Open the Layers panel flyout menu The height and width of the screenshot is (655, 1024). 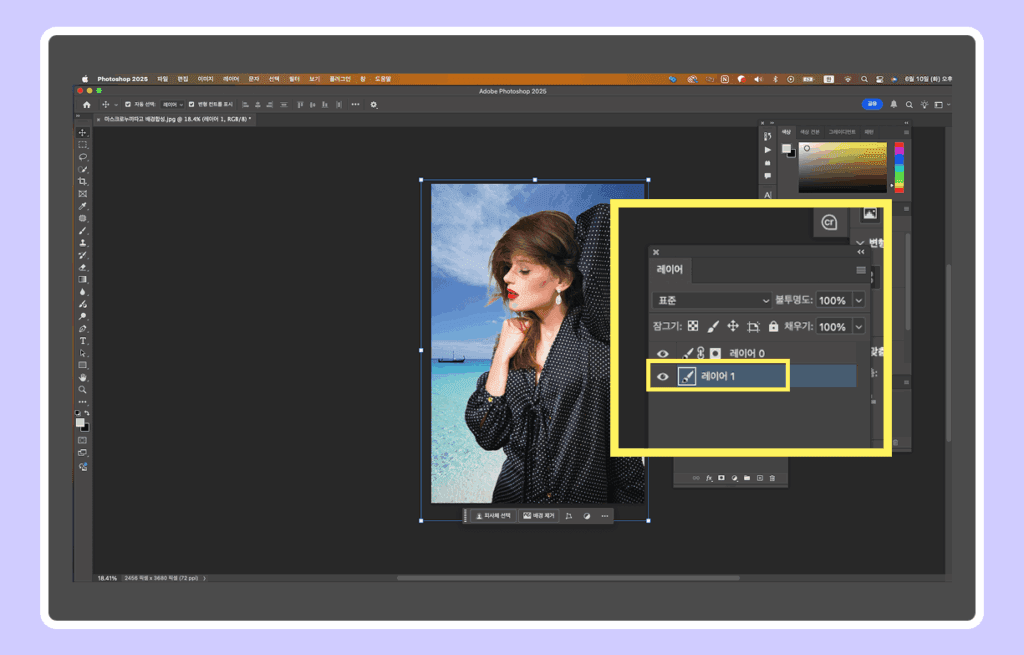[x=861, y=270]
